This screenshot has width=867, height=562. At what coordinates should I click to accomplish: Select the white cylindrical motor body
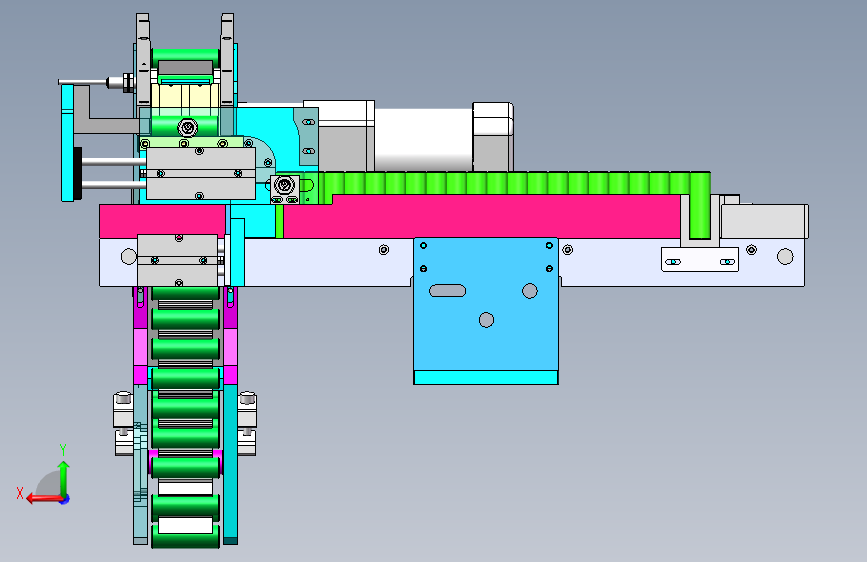coord(423,139)
